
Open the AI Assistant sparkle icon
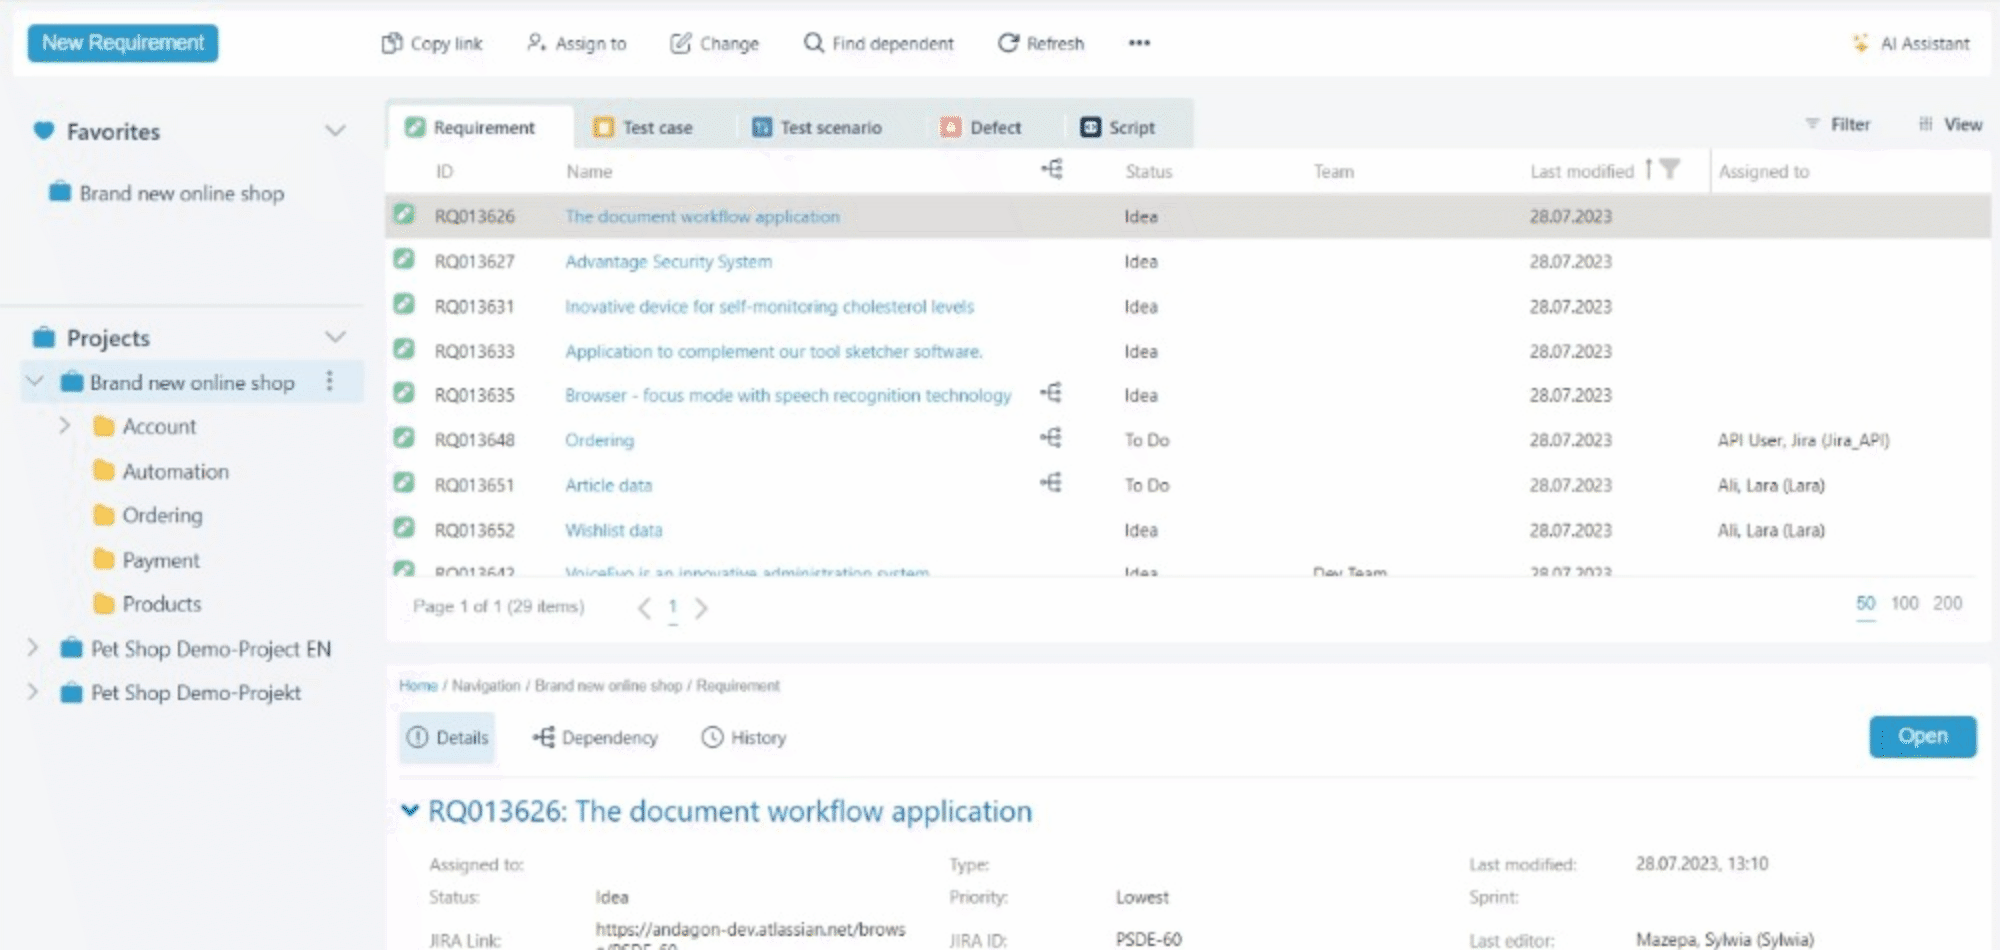point(1860,43)
